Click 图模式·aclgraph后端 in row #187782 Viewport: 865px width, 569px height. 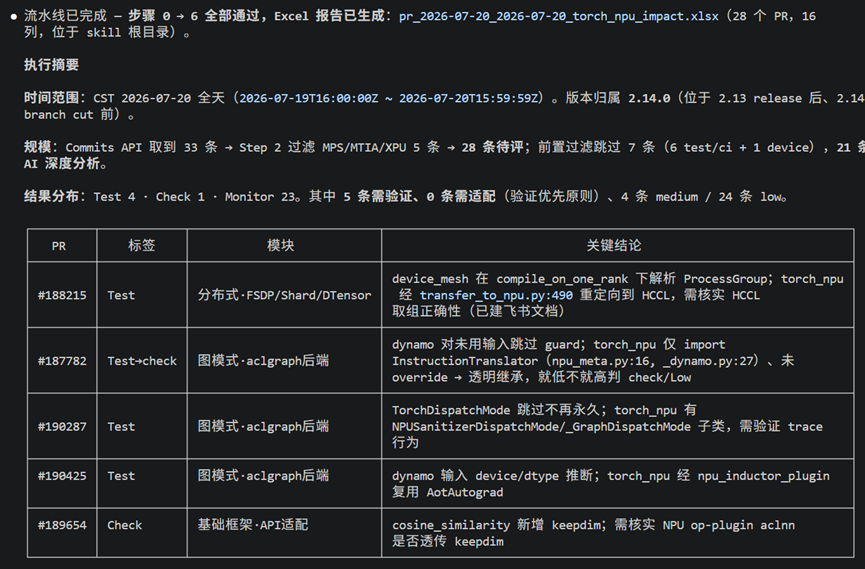tap(263, 360)
